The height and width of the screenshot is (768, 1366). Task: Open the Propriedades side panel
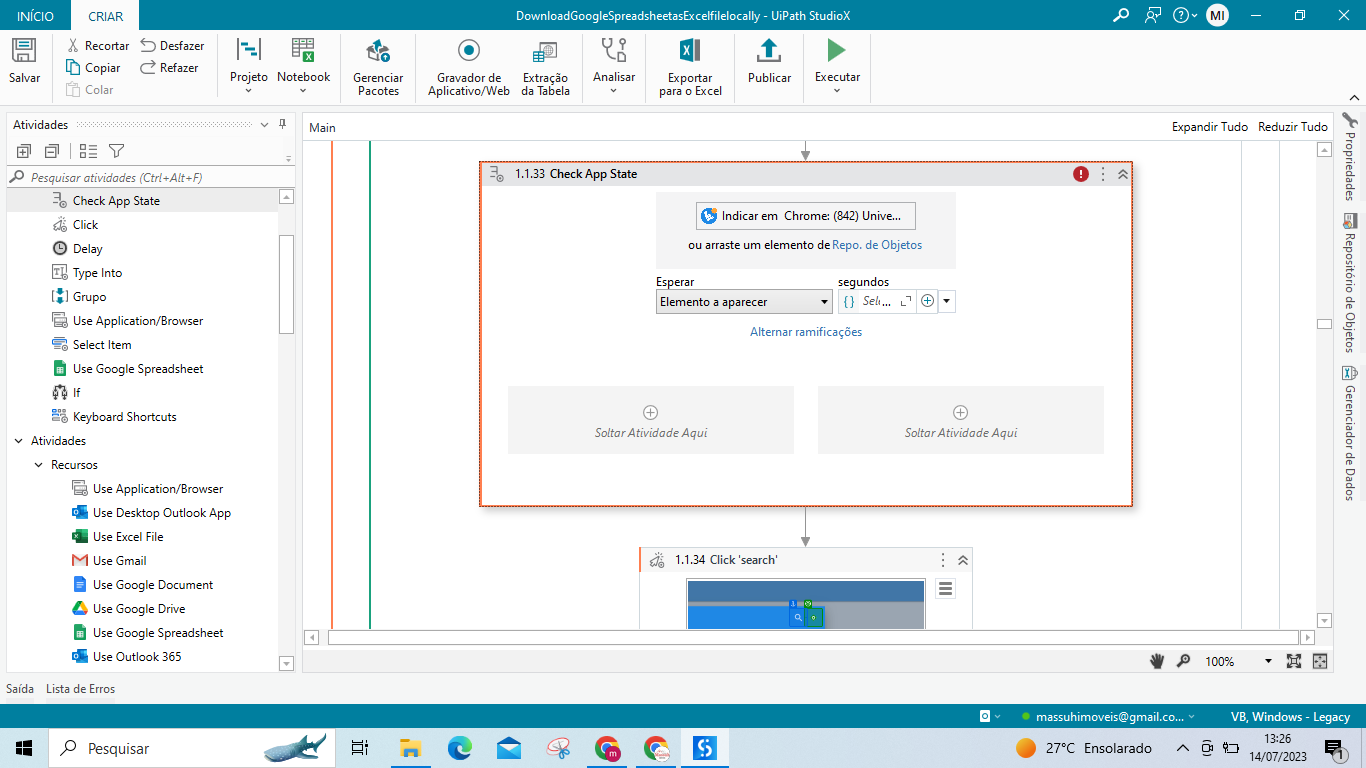click(1350, 156)
